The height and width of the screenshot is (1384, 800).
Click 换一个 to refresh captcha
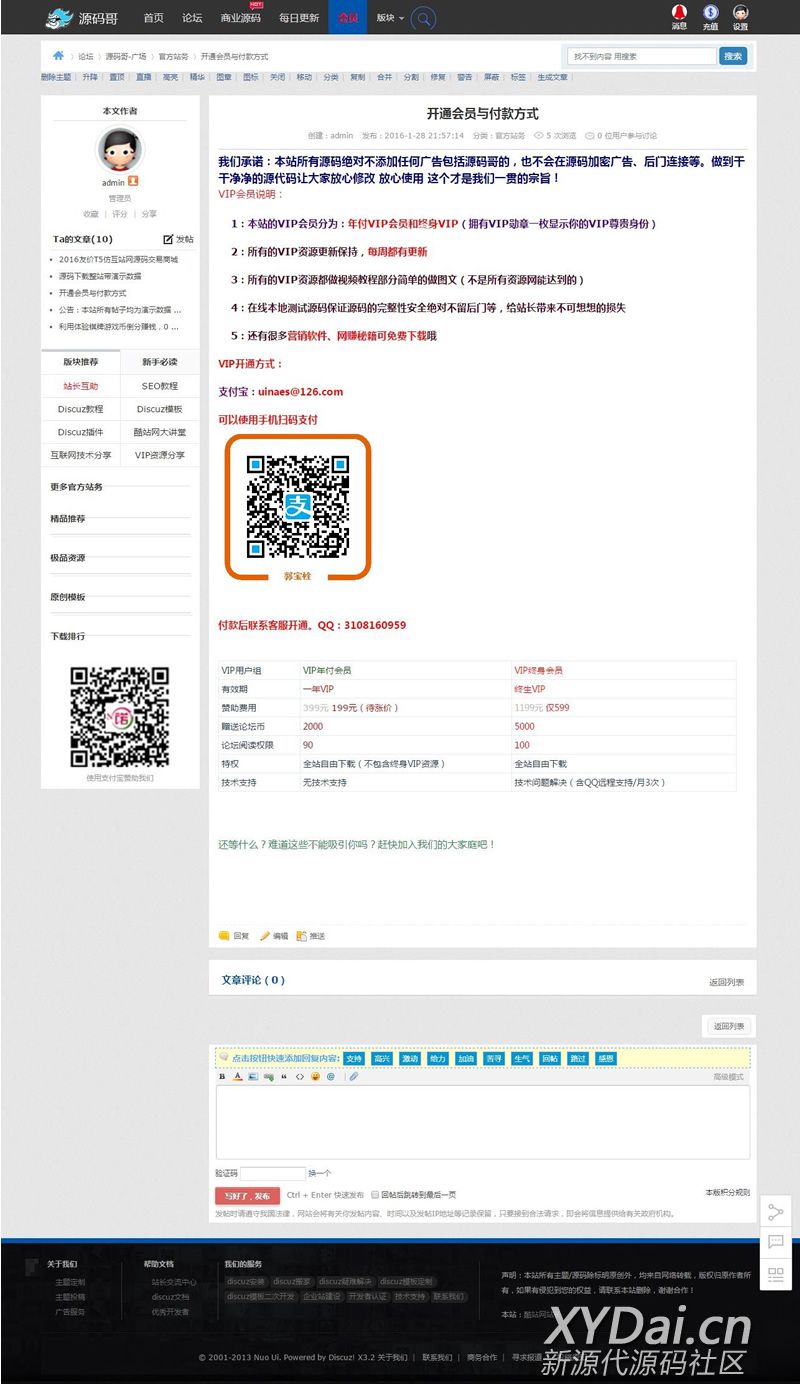319,1173
